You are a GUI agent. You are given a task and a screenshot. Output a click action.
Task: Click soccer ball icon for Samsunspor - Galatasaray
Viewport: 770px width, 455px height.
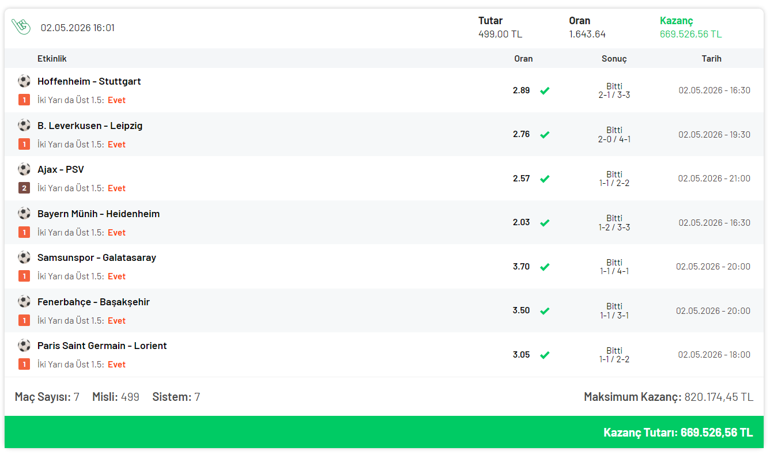24,257
